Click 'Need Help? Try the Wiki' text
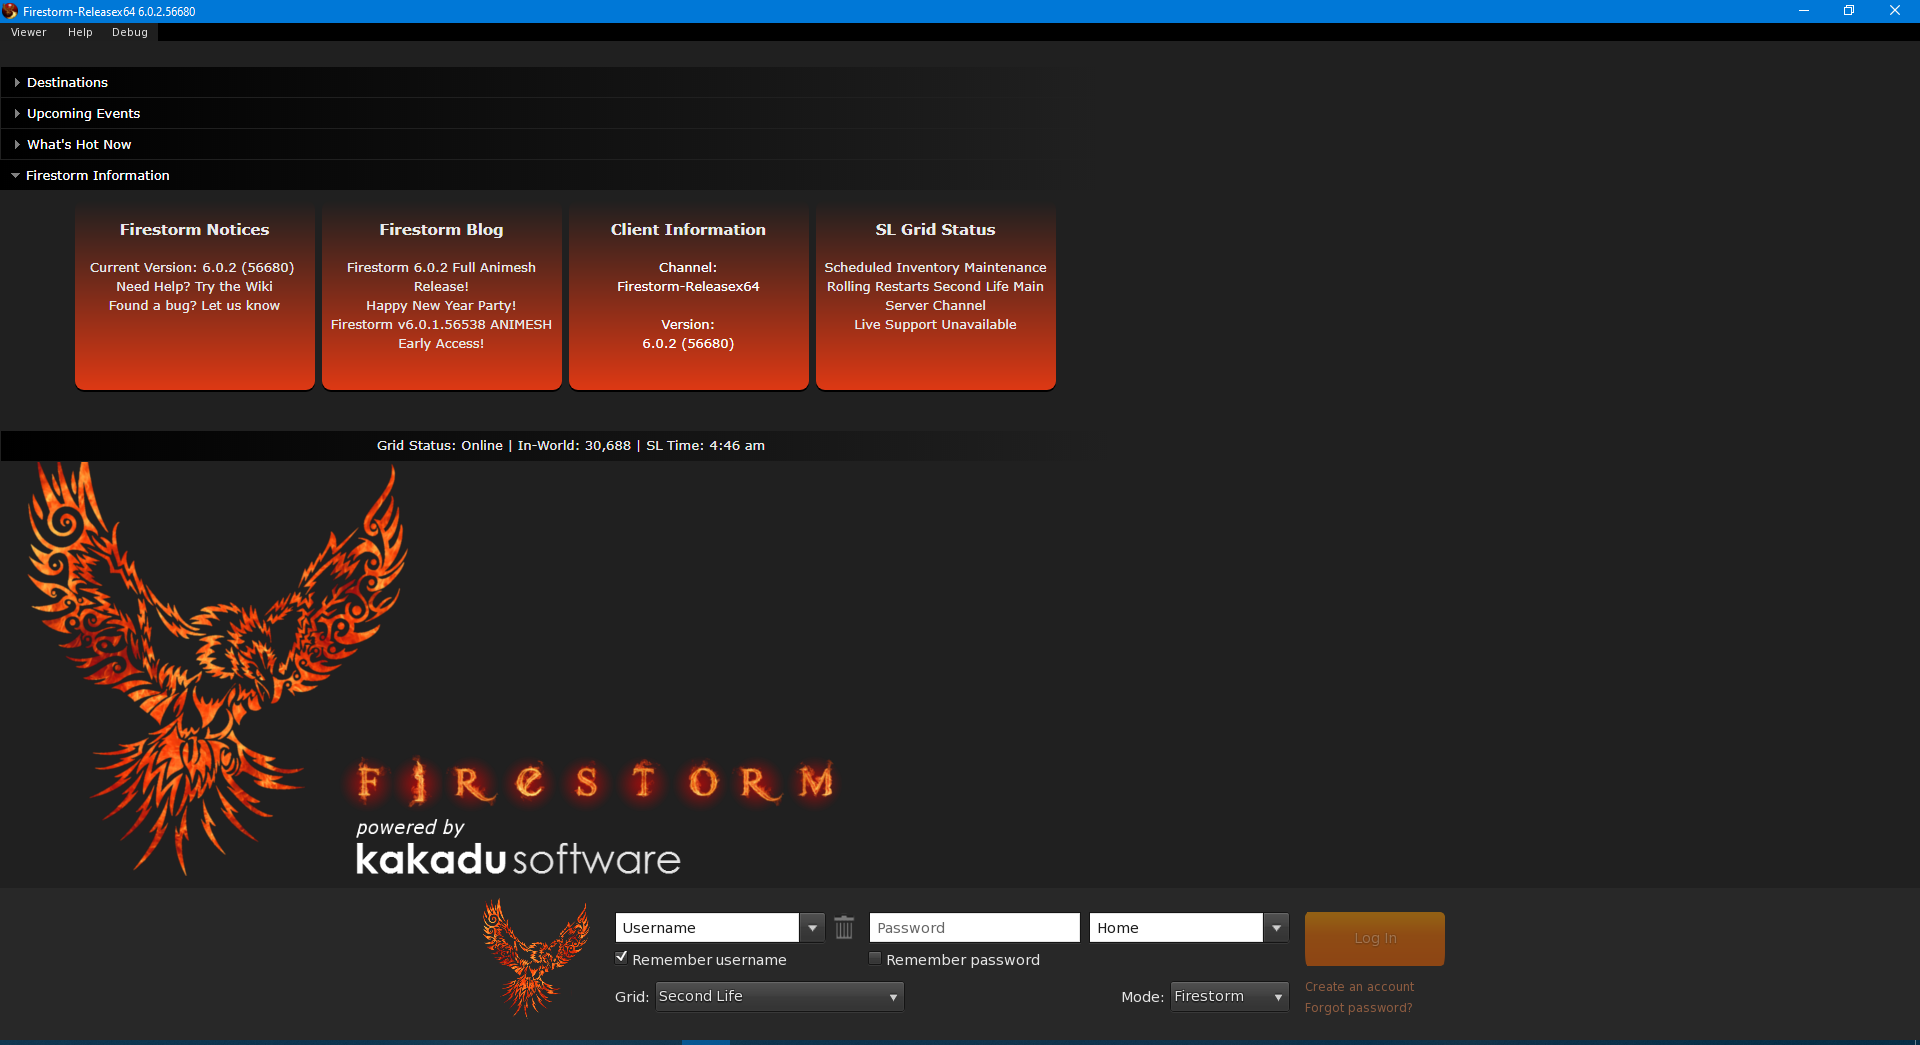The image size is (1920, 1045). click(194, 287)
